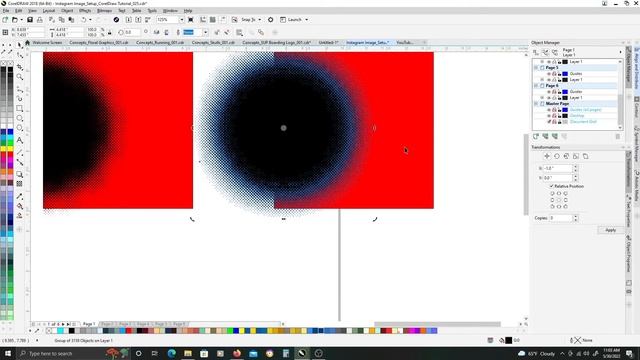Screen dimensions: 640x360
Task: Click the rotation angle input field
Action: click(x=133, y=32)
